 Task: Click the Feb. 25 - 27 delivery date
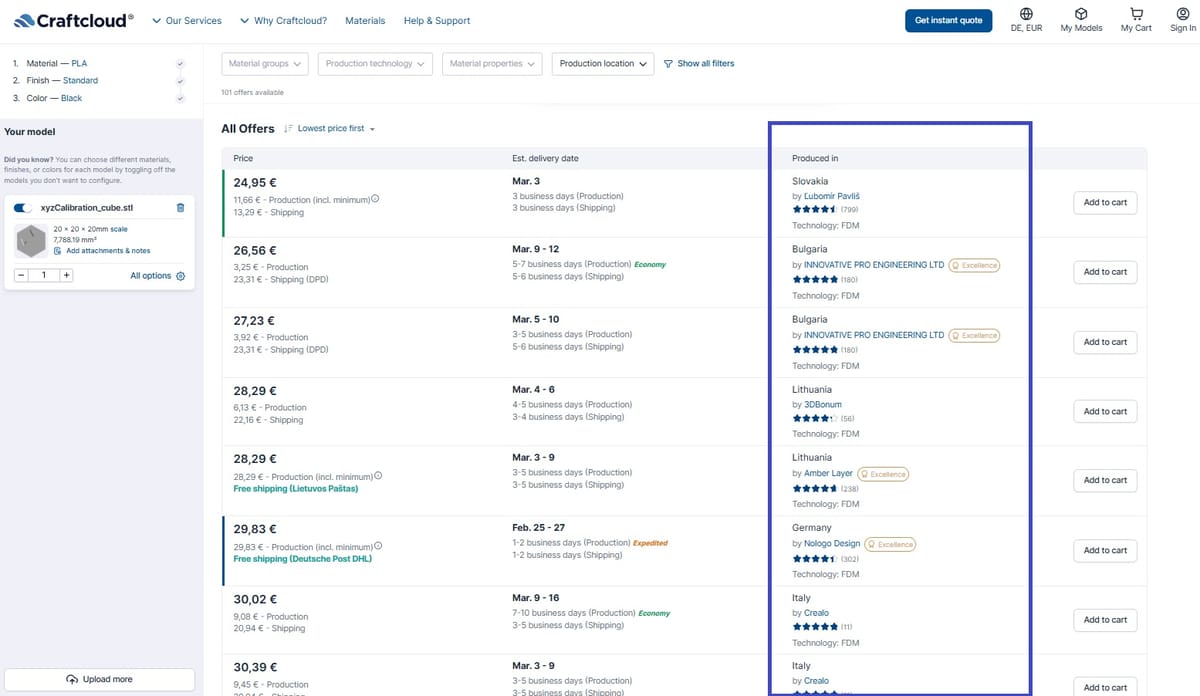pyautogui.click(x=538, y=527)
